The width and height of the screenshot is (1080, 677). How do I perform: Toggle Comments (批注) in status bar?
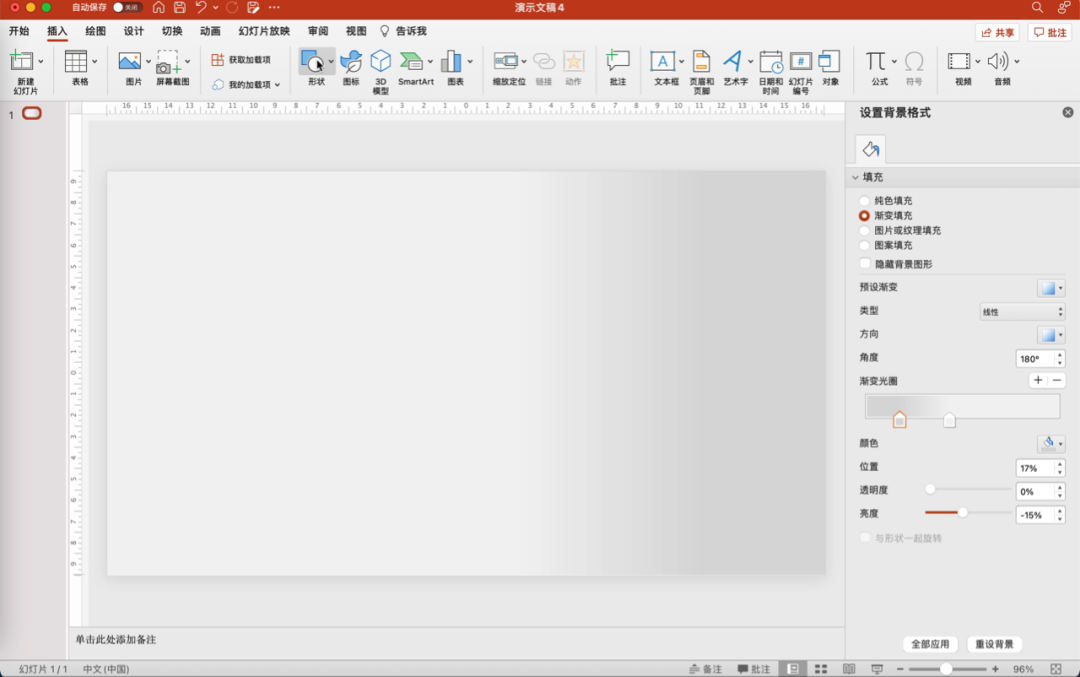pyautogui.click(x=754, y=669)
